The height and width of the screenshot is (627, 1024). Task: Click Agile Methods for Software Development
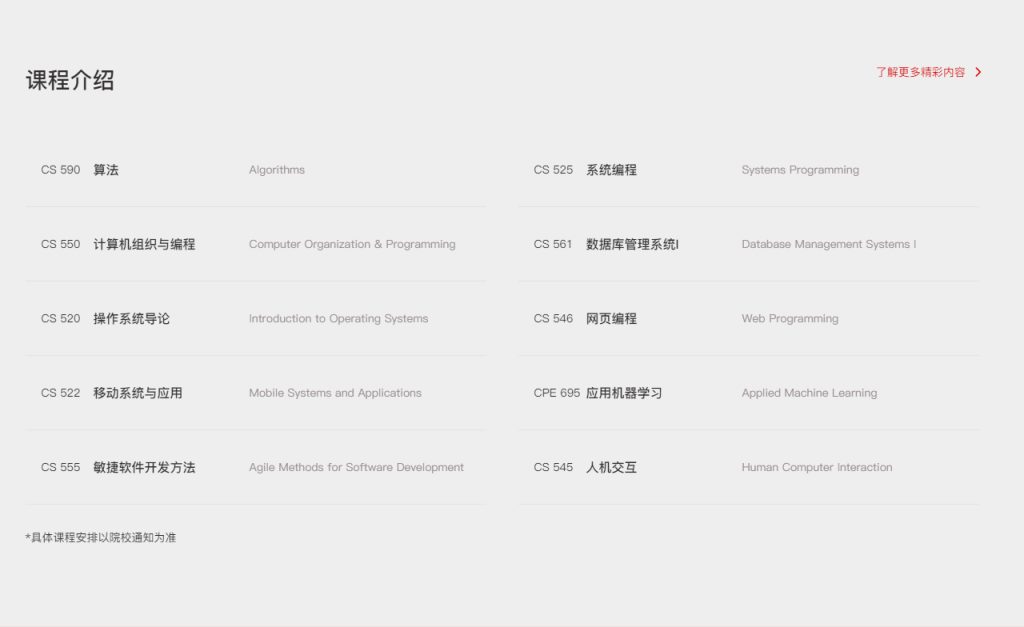point(356,467)
